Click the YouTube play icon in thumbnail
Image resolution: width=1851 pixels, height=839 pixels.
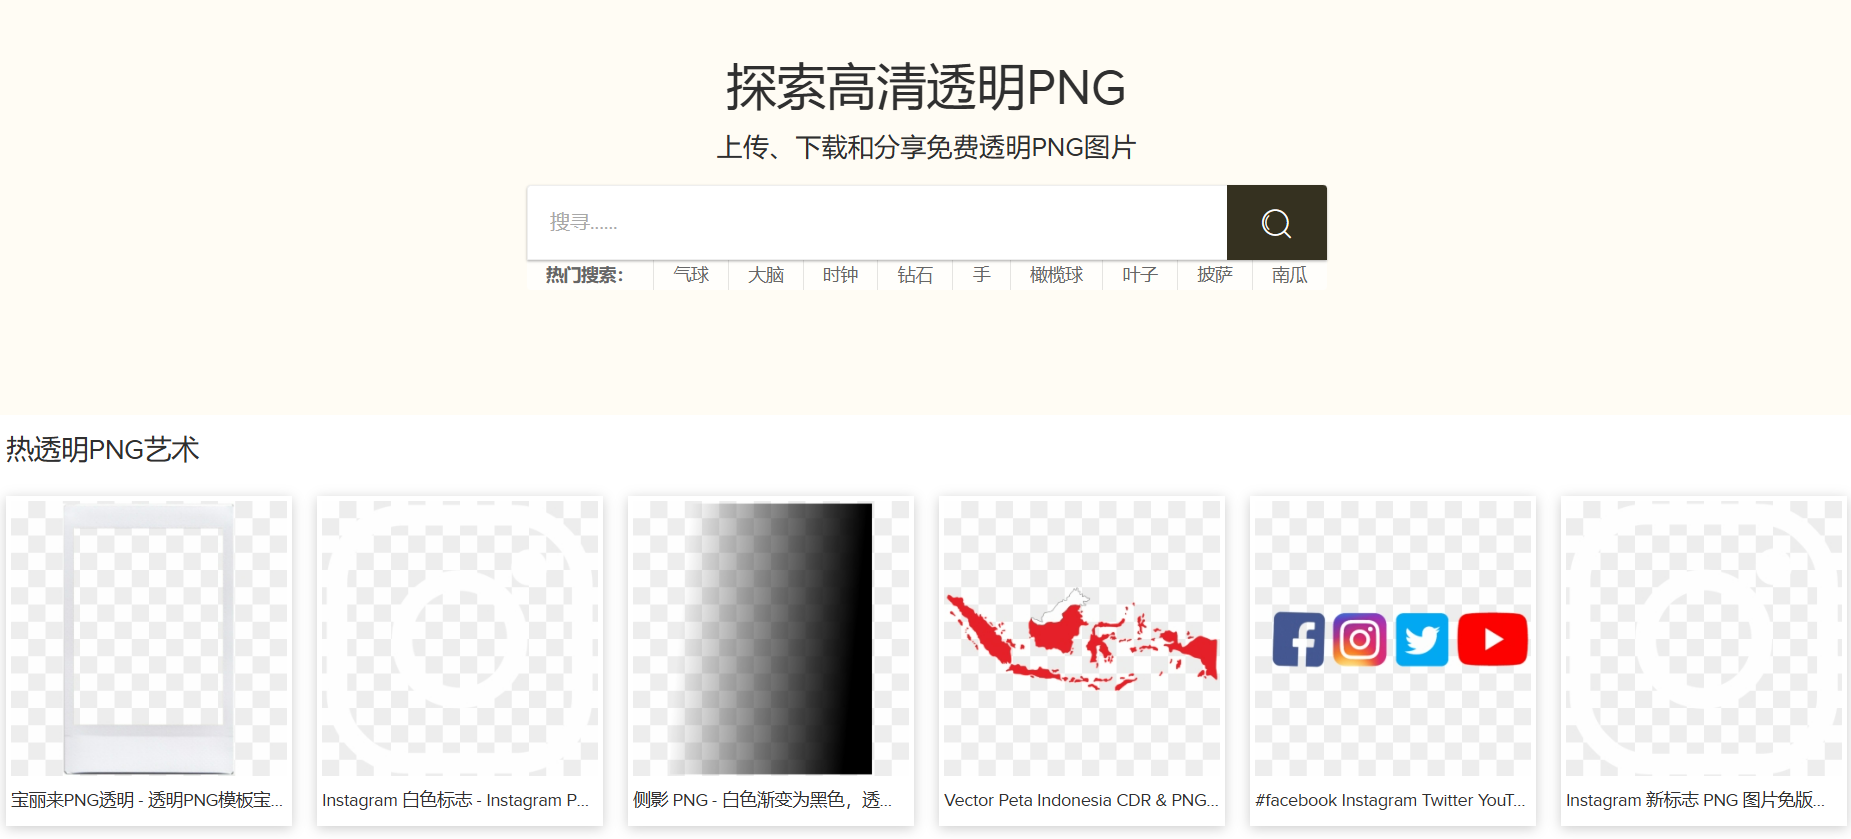[1493, 639]
